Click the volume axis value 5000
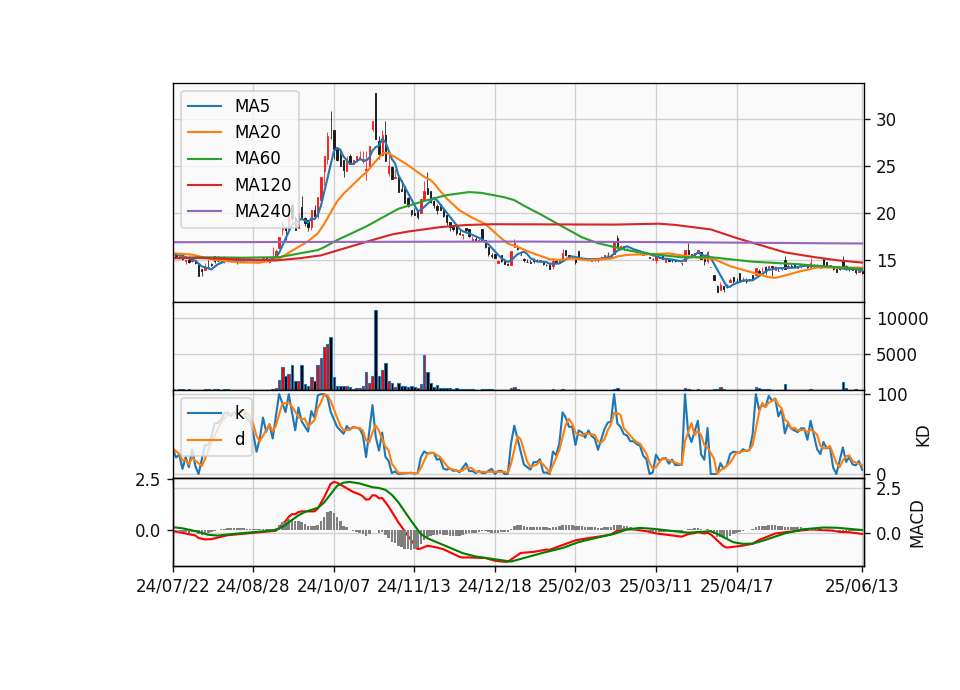Image resolution: width=960 pixels, height=690 pixels. click(896, 355)
